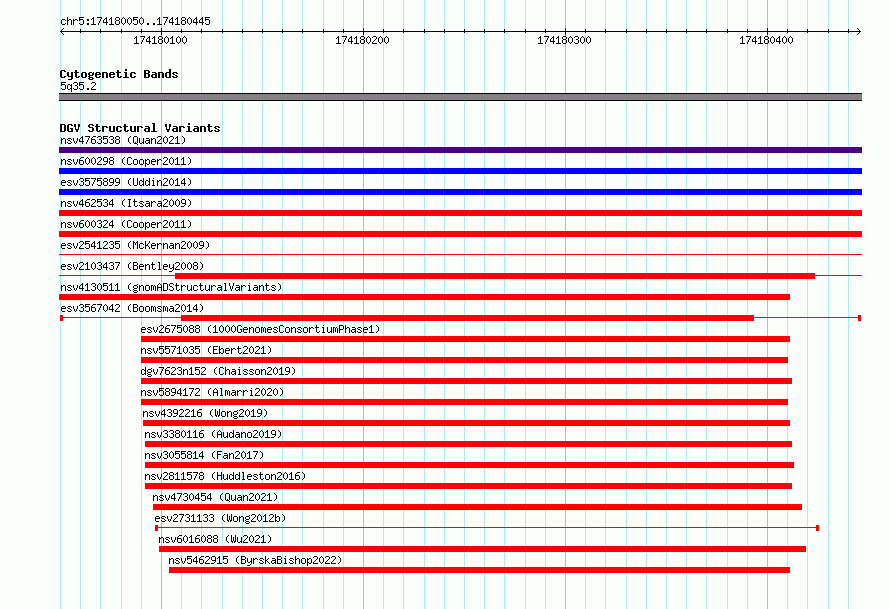Click the 5q35.2 band label
The width and height of the screenshot is (890, 609).
(78, 86)
